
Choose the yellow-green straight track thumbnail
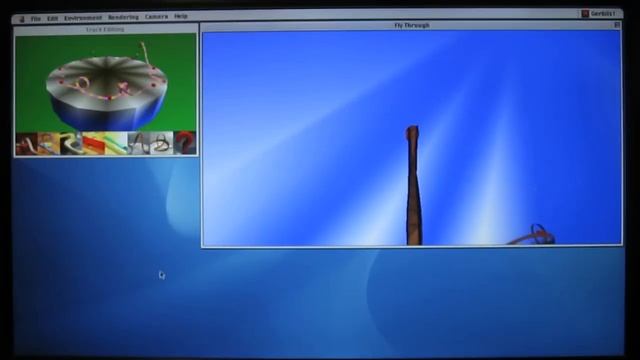(116, 144)
